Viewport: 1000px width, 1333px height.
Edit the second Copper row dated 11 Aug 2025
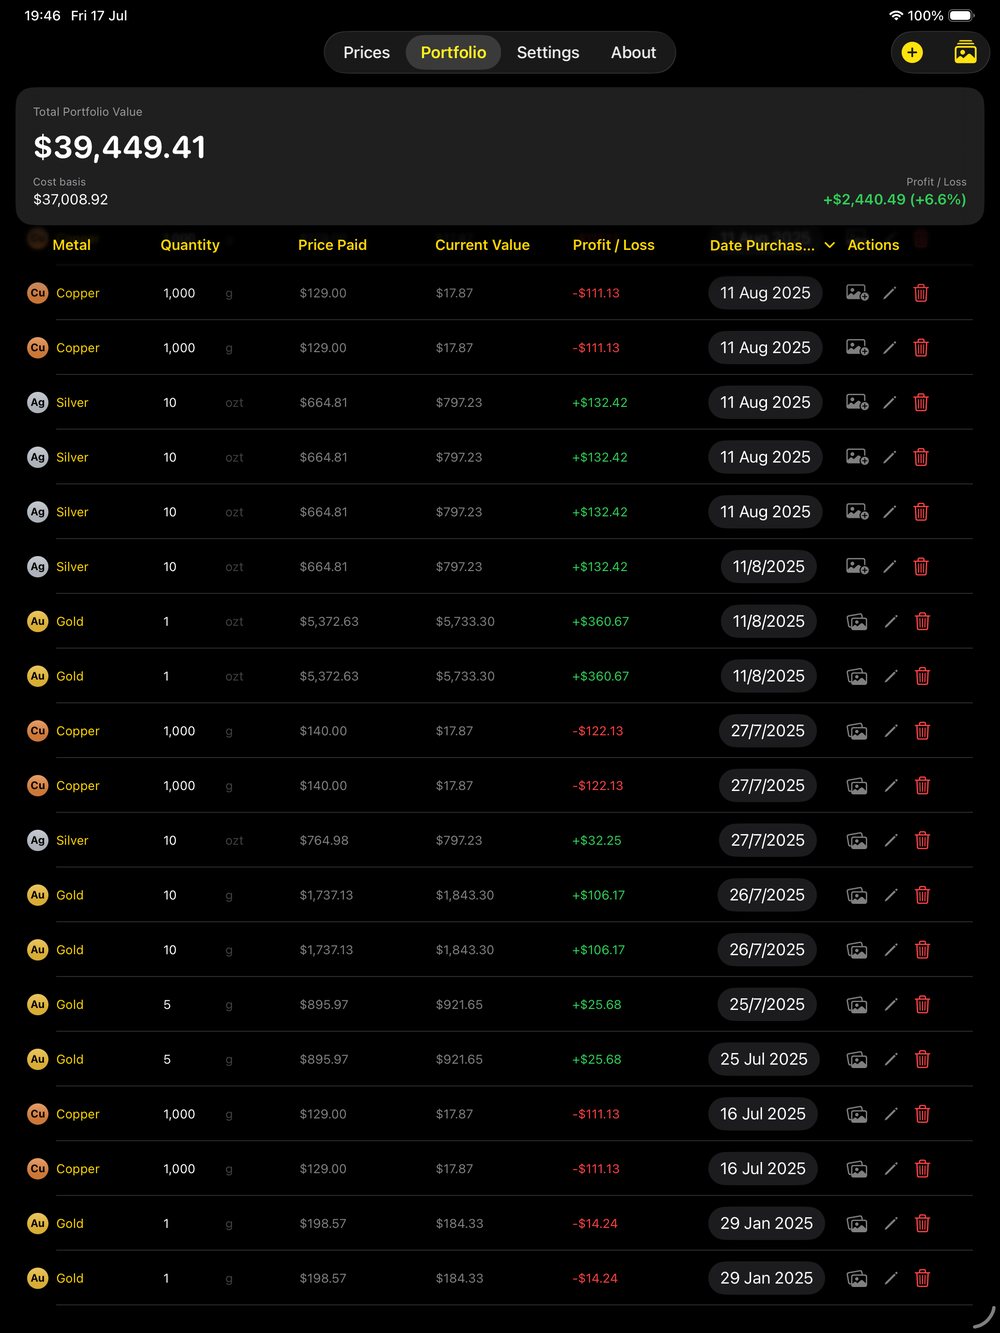click(x=890, y=347)
